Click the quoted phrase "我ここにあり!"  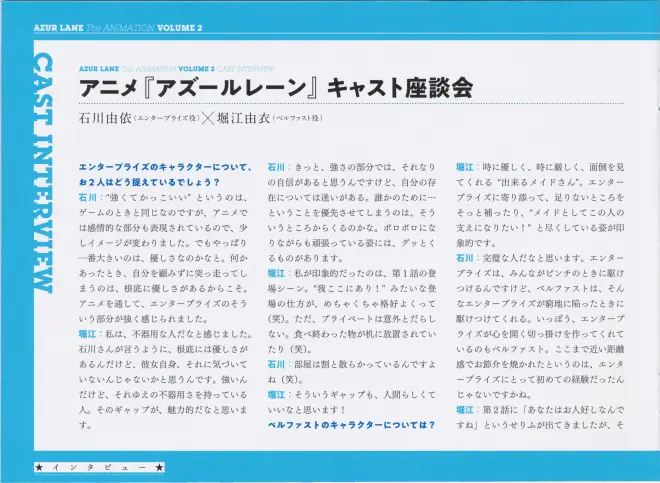[350, 288]
